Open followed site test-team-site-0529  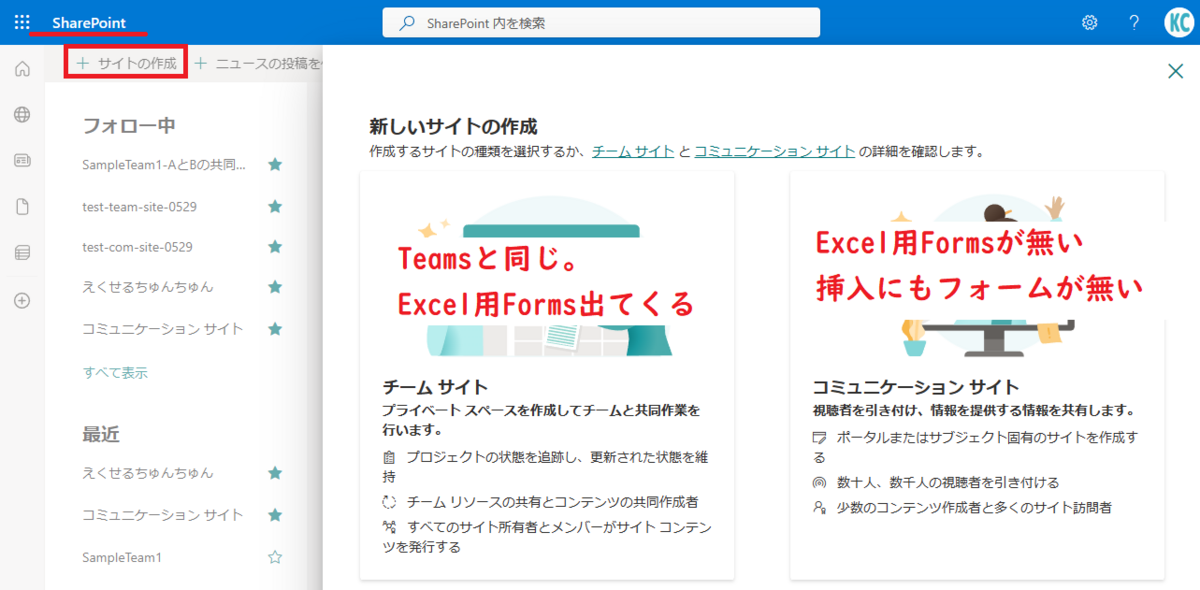(x=141, y=206)
